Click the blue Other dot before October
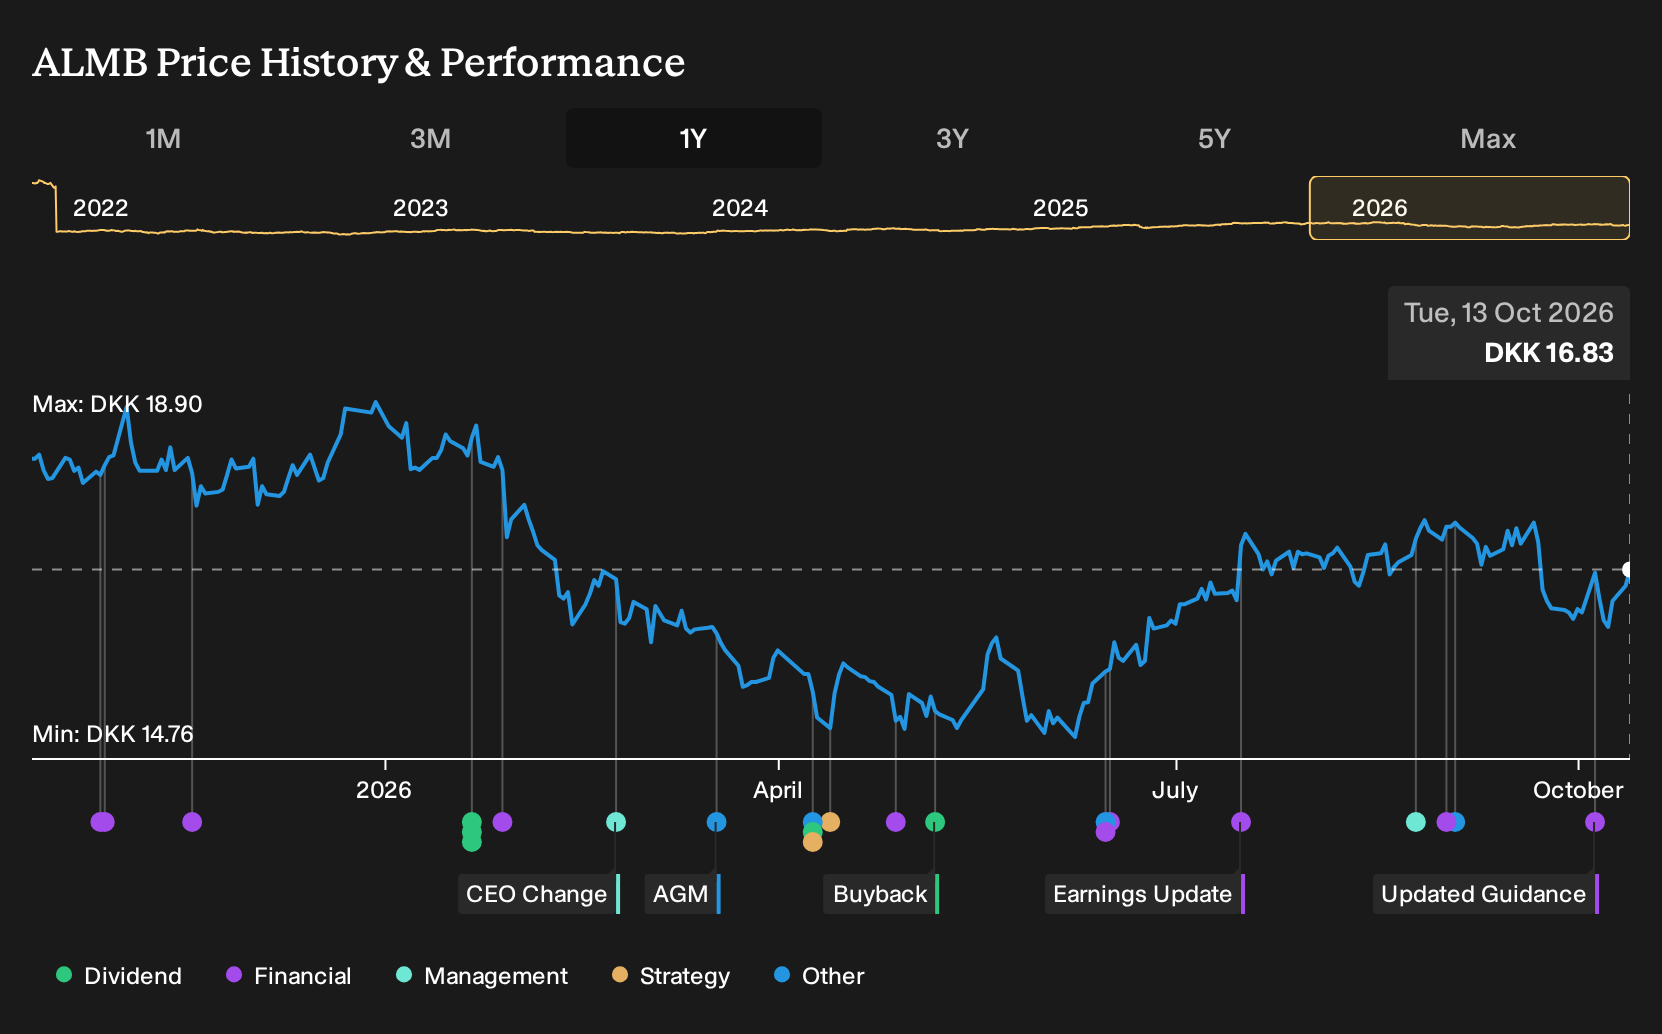Viewport: 1662px width, 1034px height. (1457, 822)
